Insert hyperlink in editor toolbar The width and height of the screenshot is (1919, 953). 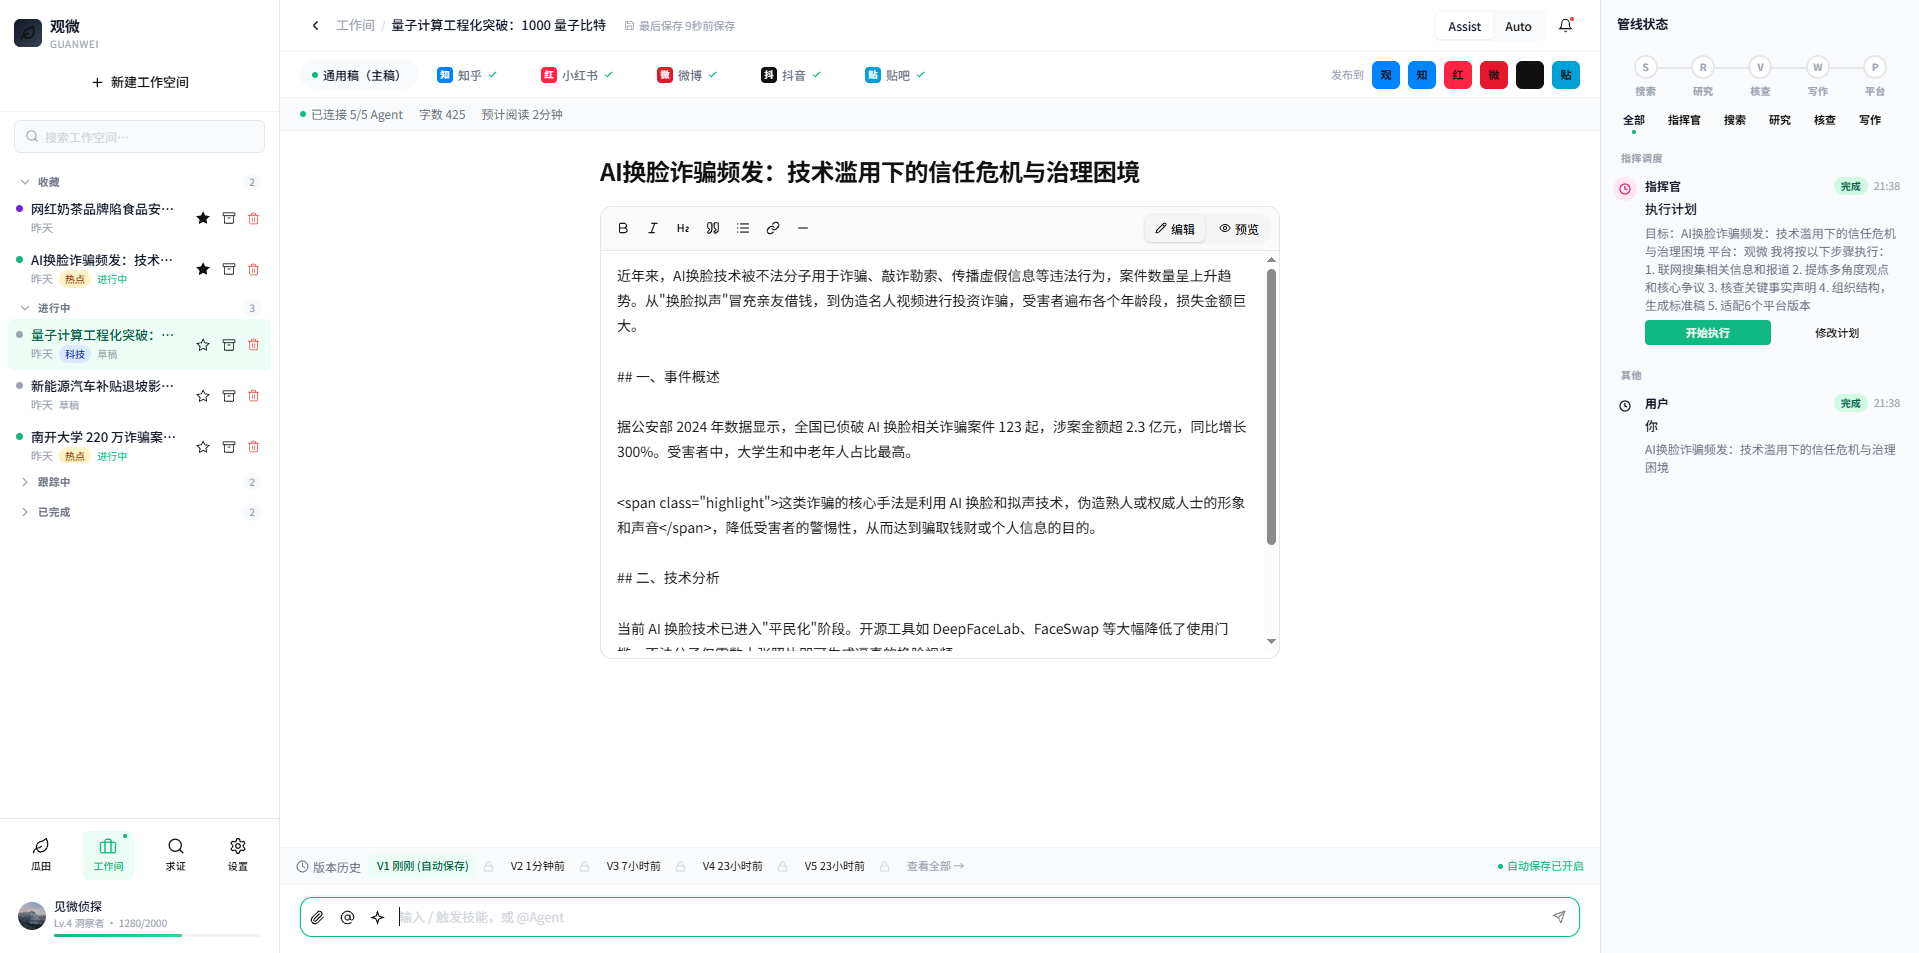pos(773,228)
